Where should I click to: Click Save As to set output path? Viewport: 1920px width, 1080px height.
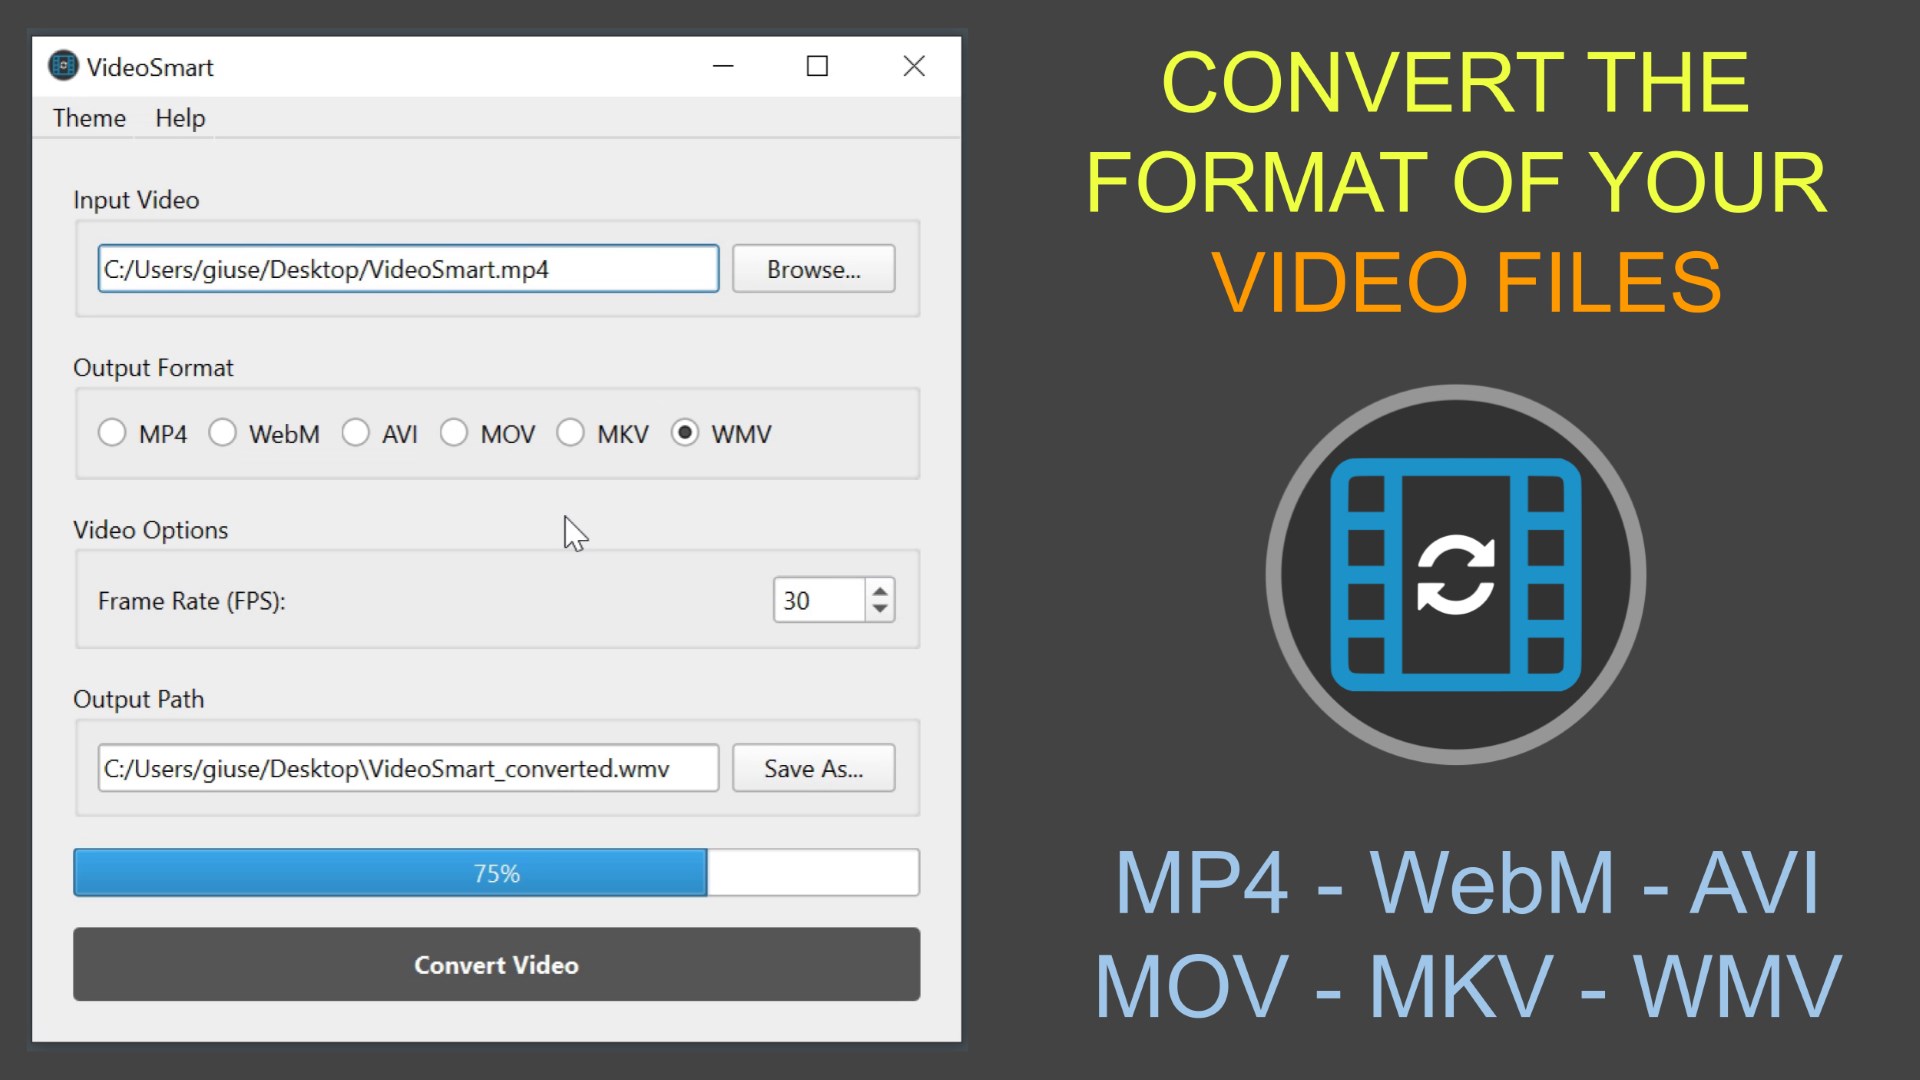tap(813, 768)
